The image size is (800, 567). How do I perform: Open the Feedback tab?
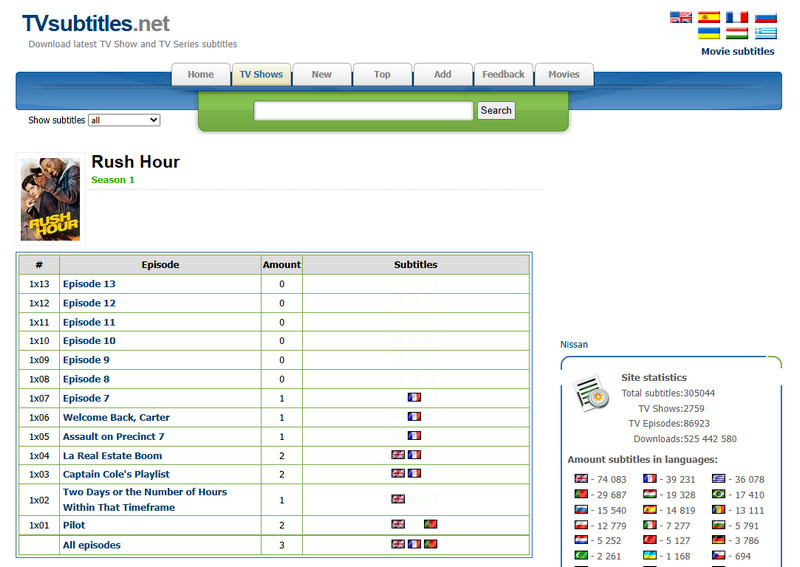coord(504,75)
